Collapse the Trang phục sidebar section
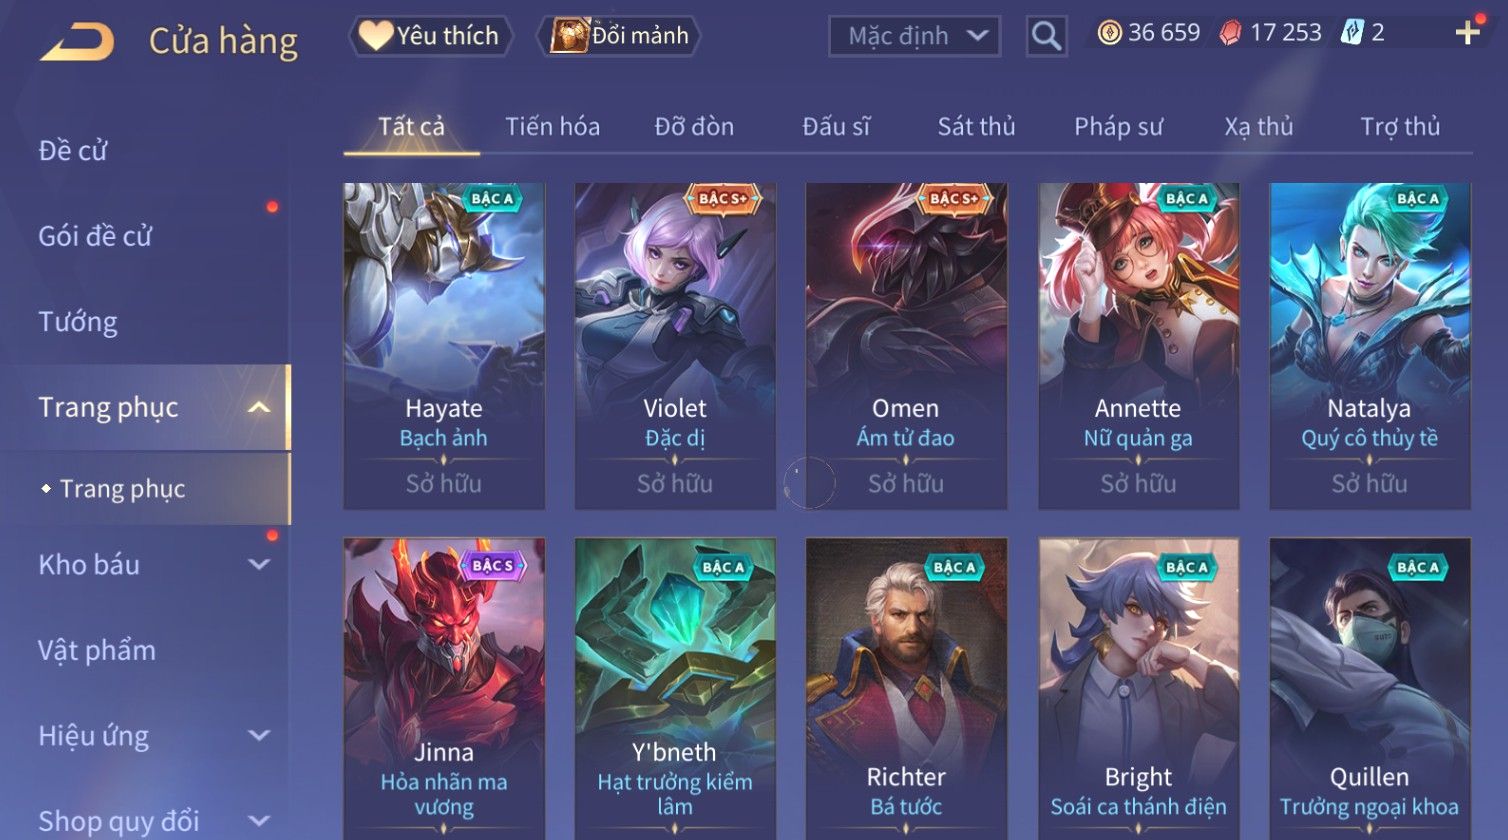Viewport: 1508px width, 840px height. pos(259,407)
